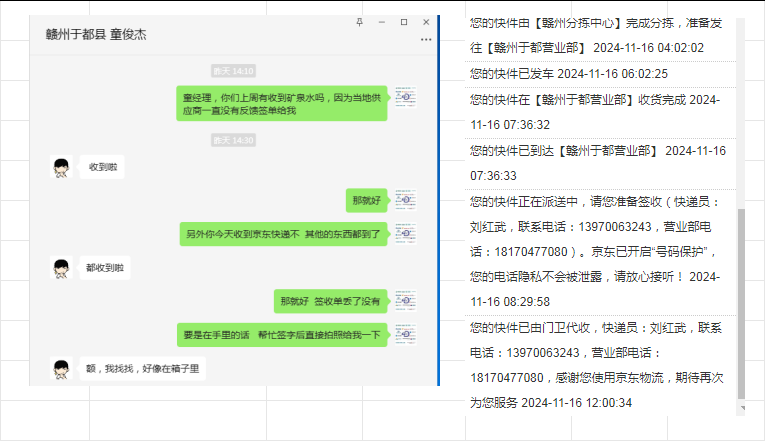
Task: Click sender avatar beside 那就好 message
Action: click(x=405, y=200)
